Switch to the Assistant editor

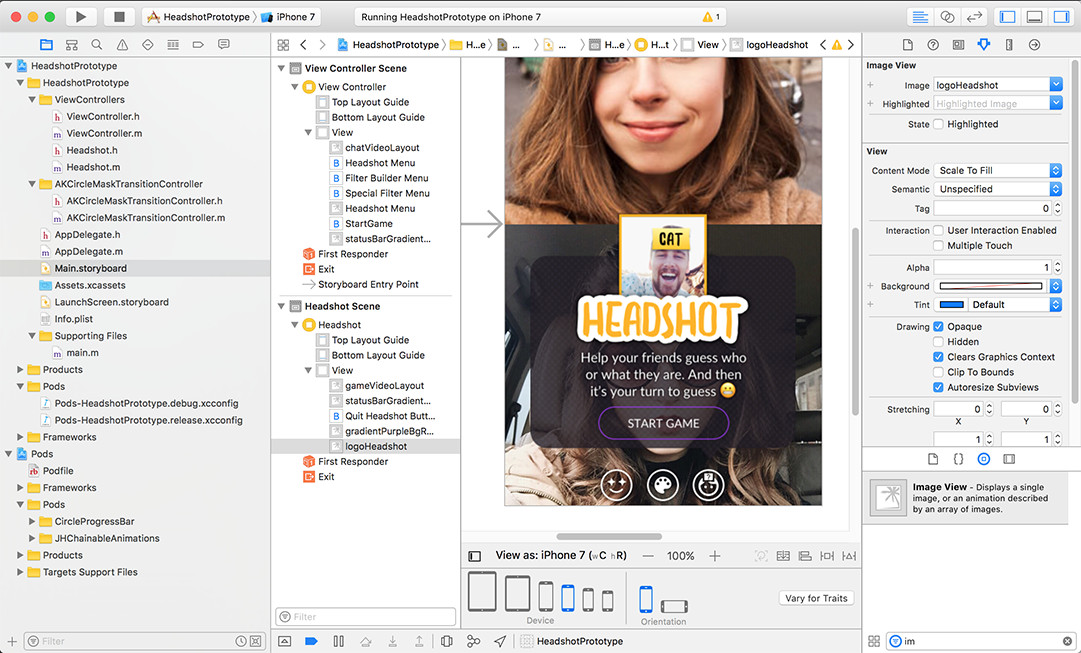947,17
